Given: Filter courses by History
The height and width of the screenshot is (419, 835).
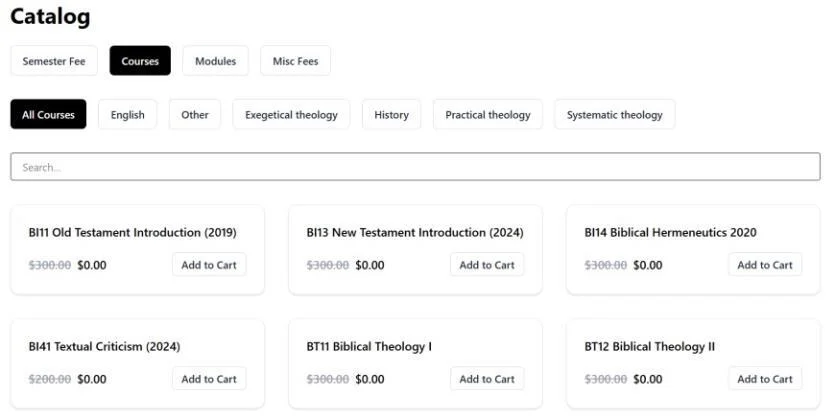Looking at the screenshot, I should (x=391, y=114).
